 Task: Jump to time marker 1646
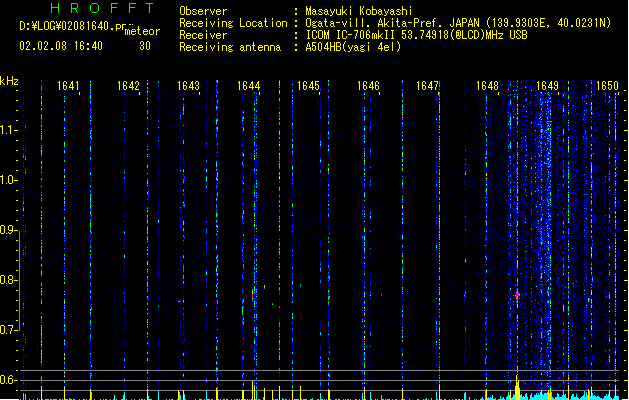368,86
